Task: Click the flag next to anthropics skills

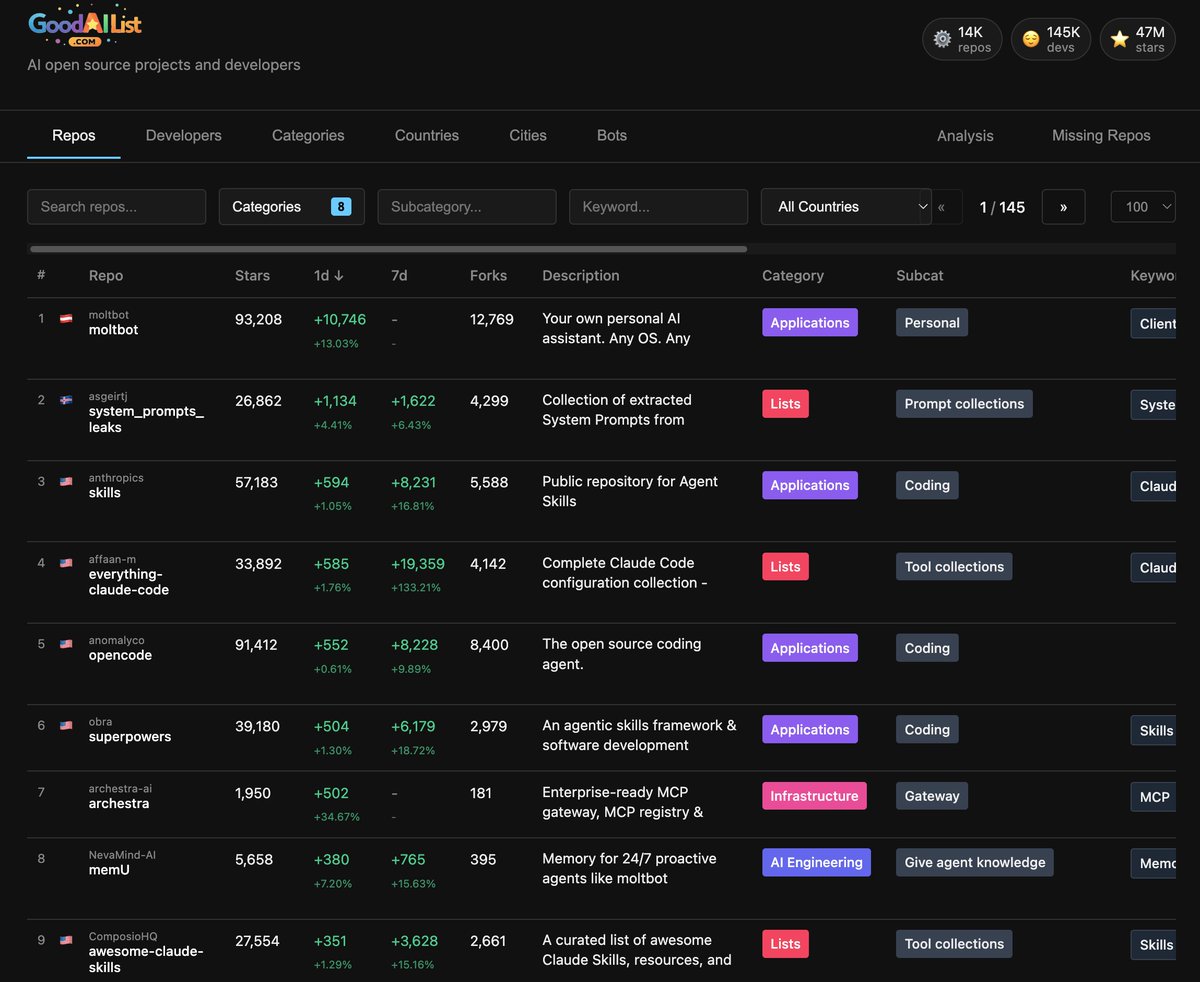Action: 66,480
